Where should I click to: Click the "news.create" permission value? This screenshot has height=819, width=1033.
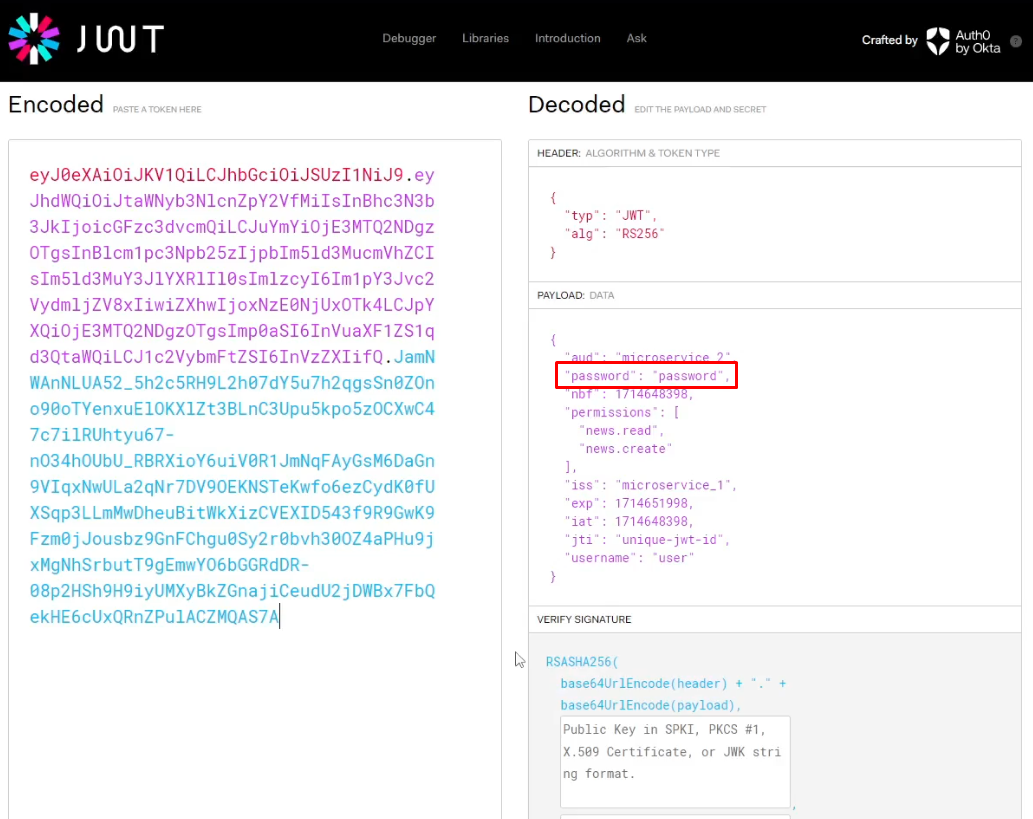(x=625, y=449)
